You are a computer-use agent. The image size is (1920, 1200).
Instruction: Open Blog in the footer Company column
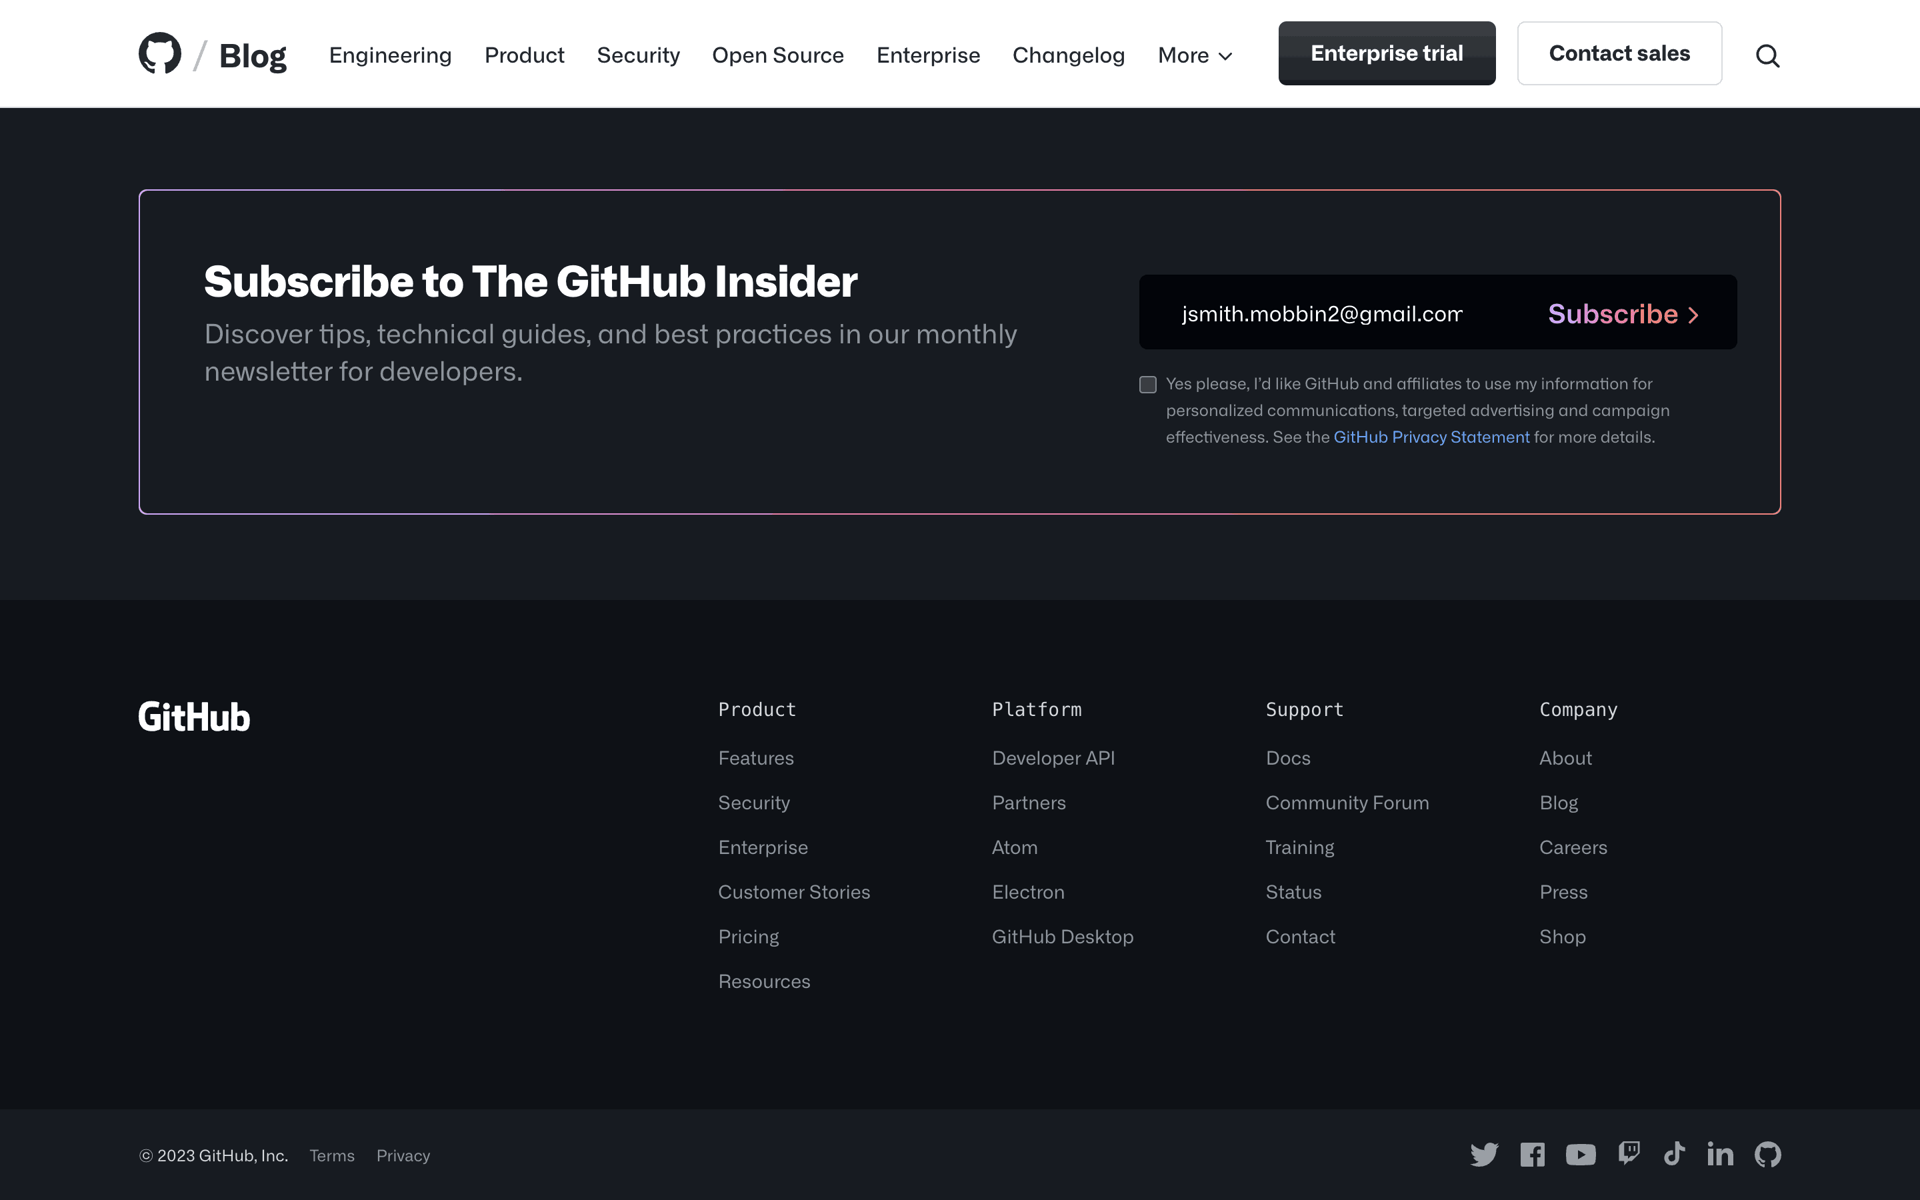[x=1559, y=803]
